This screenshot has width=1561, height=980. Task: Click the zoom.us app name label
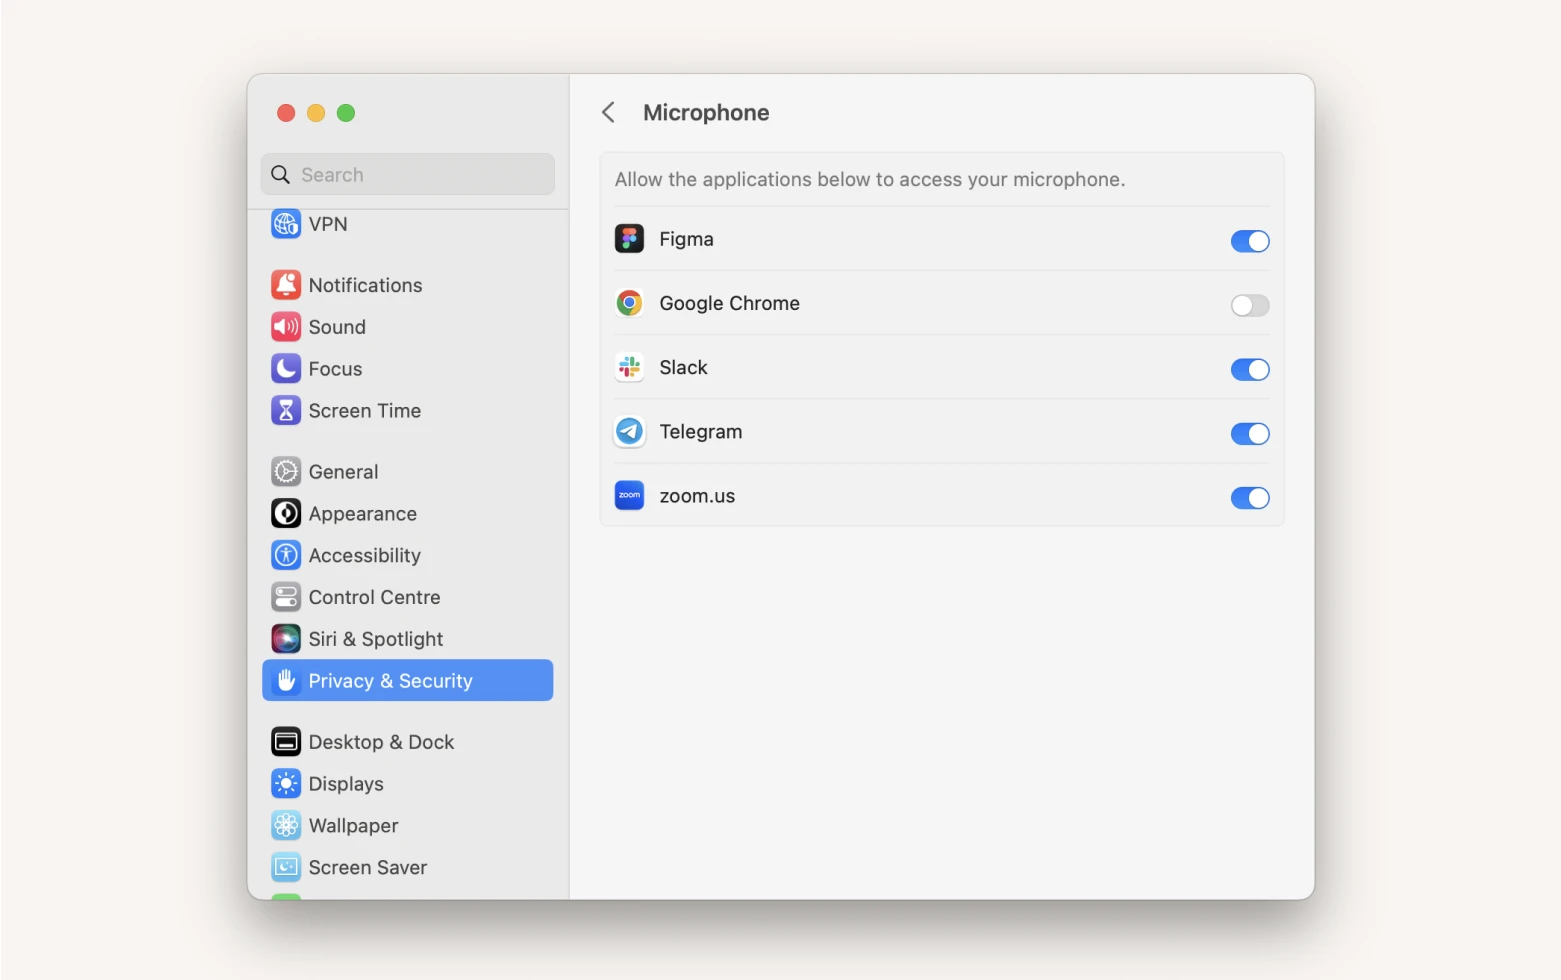pos(697,496)
